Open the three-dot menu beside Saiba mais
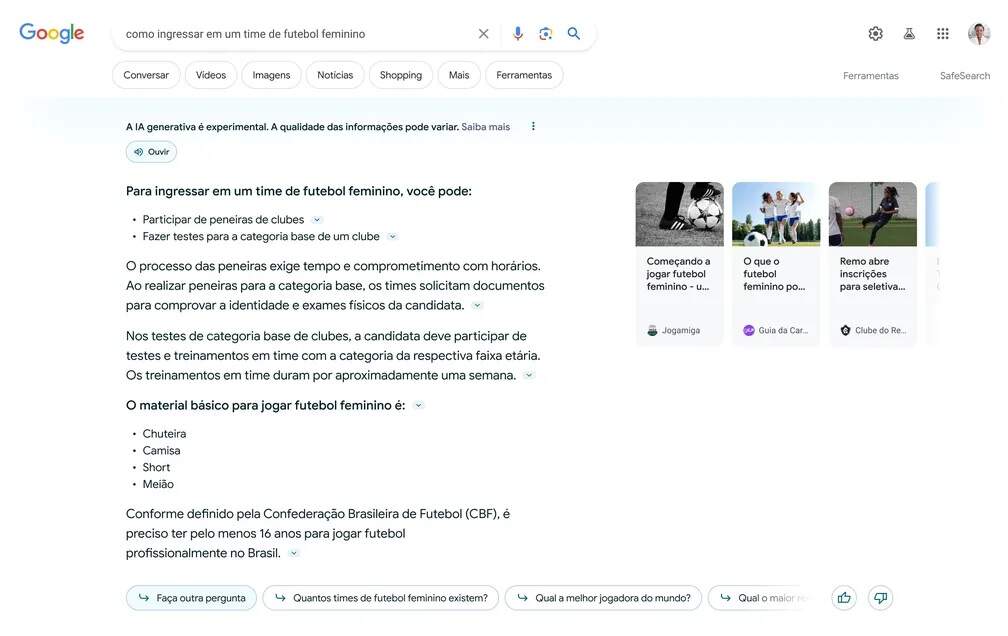 (x=533, y=126)
